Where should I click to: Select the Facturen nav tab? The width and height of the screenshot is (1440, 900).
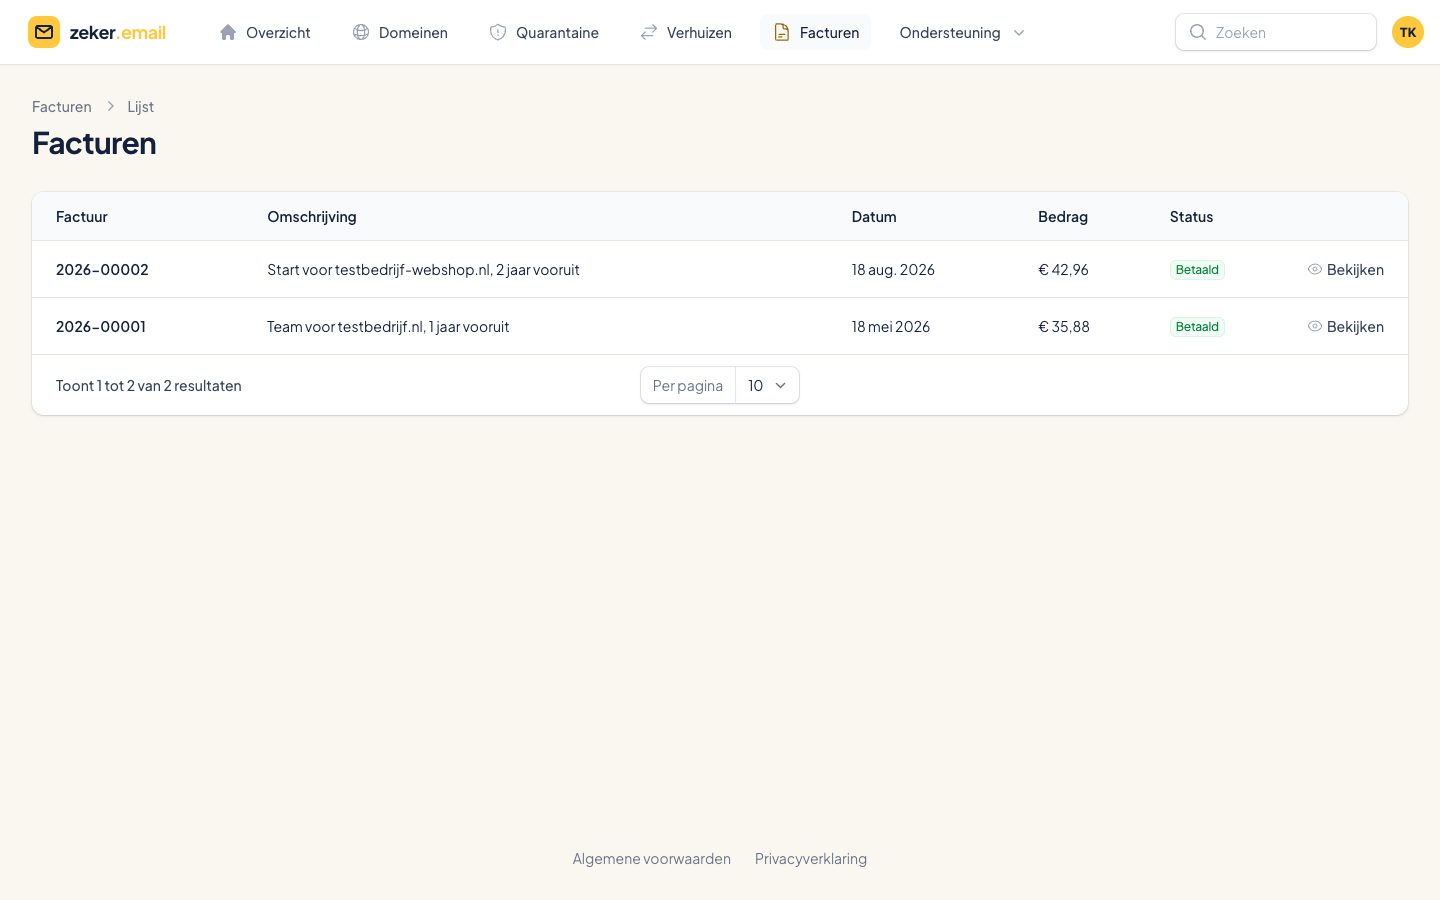point(816,32)
